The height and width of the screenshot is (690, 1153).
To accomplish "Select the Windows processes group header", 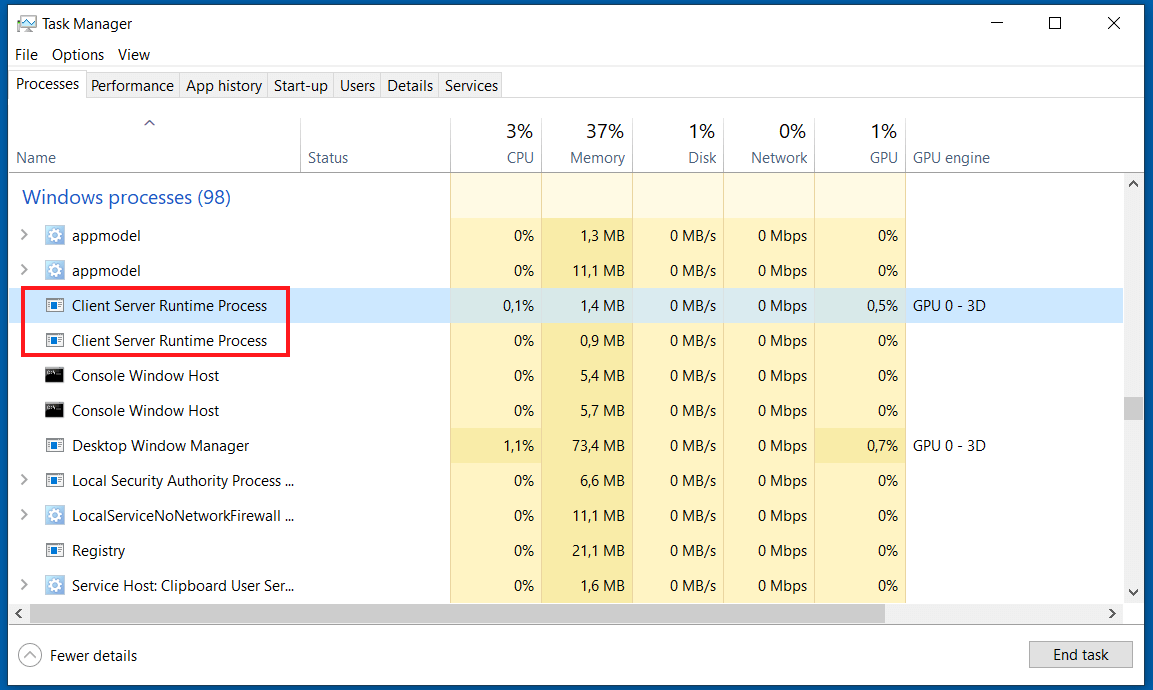I will click(x=126, y=197).
